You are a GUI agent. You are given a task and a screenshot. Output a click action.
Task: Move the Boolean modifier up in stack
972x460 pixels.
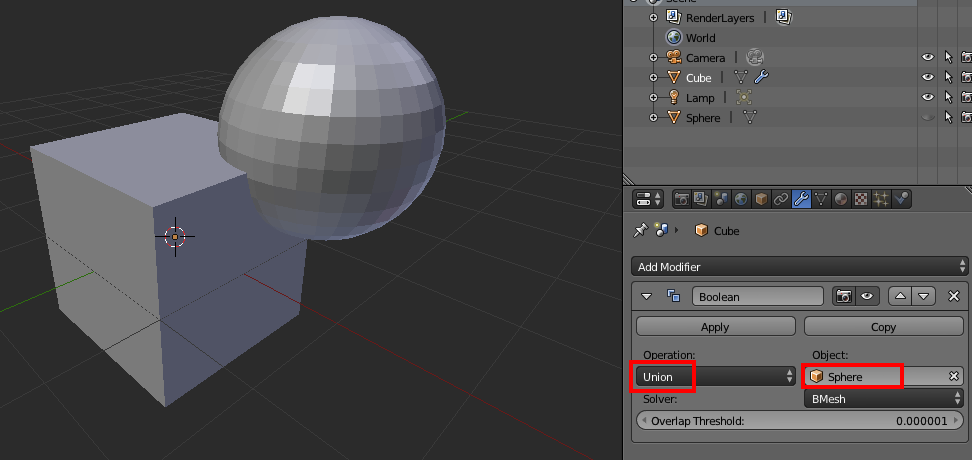[900, 296]
